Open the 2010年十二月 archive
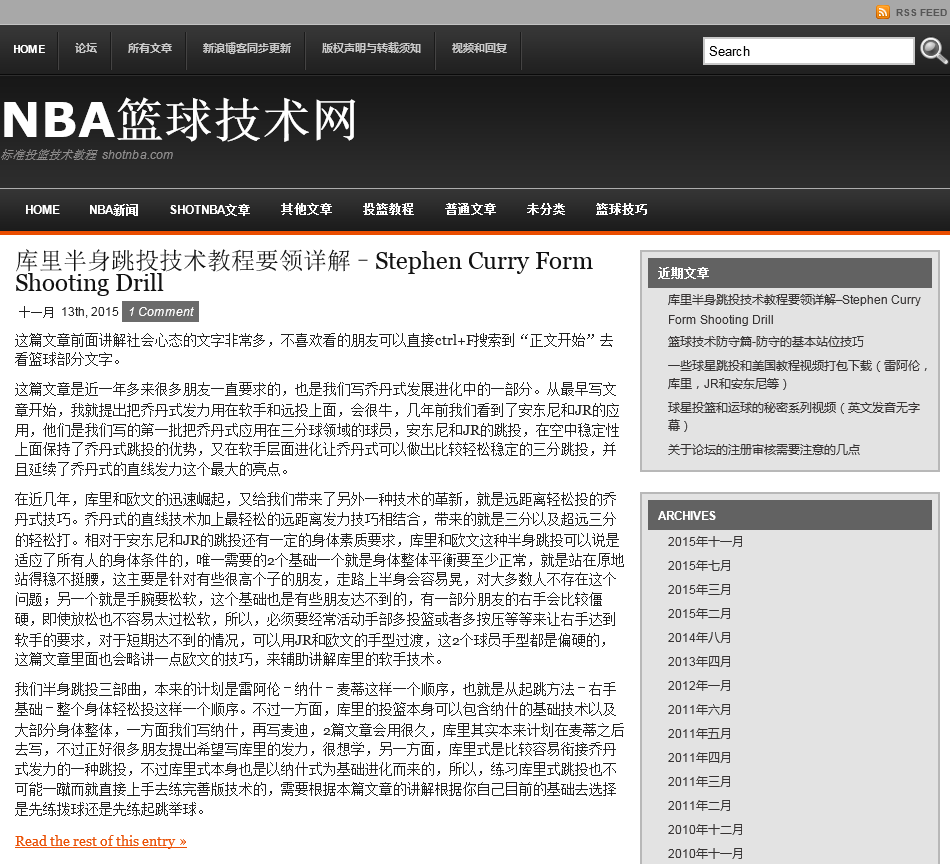The width and height of the screenshot is (950, 864). coord(705,830)
